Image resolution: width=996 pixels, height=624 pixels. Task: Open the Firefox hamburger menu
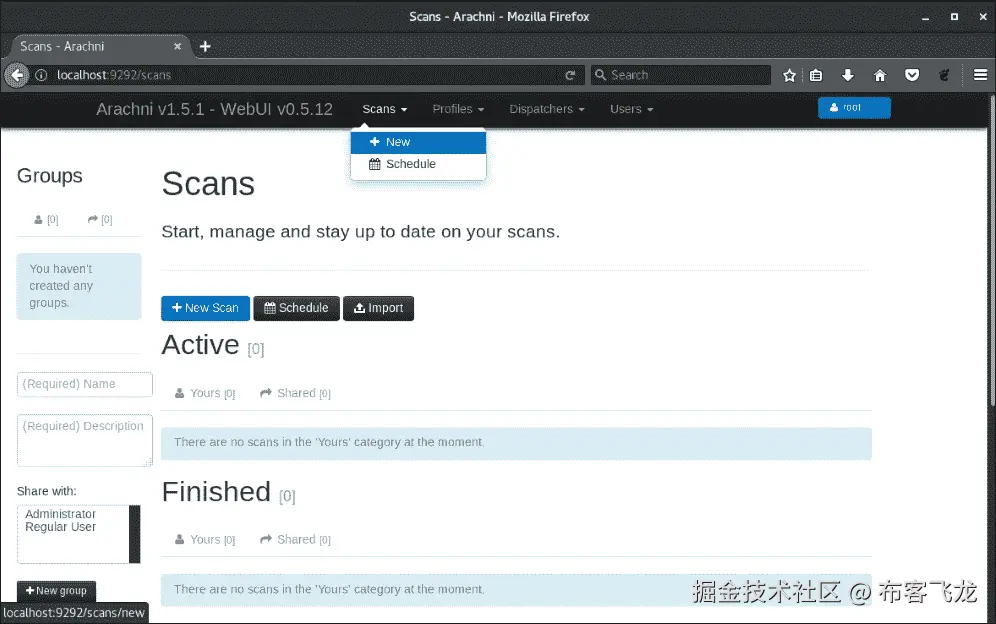980,75
